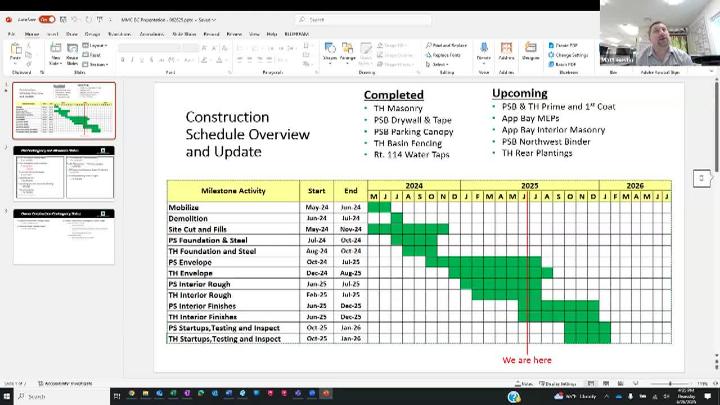
Task: Open the Select dropdown in Editing group
Action: point(437,64)
